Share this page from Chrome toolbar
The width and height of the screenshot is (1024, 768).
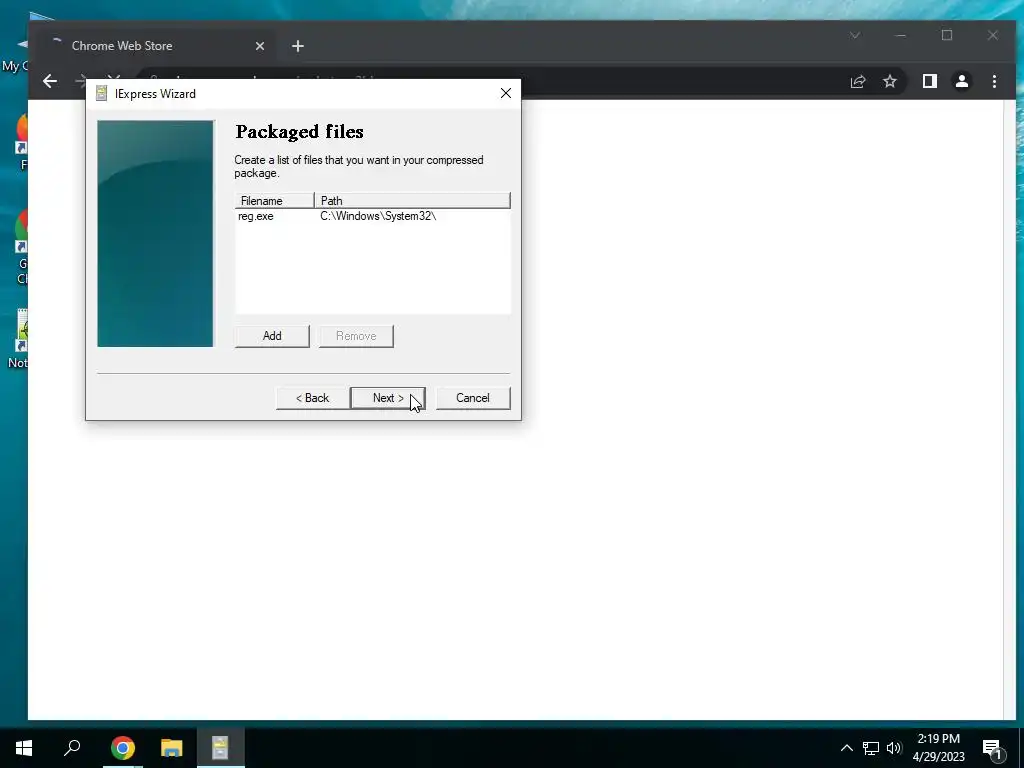coord(857,81)
